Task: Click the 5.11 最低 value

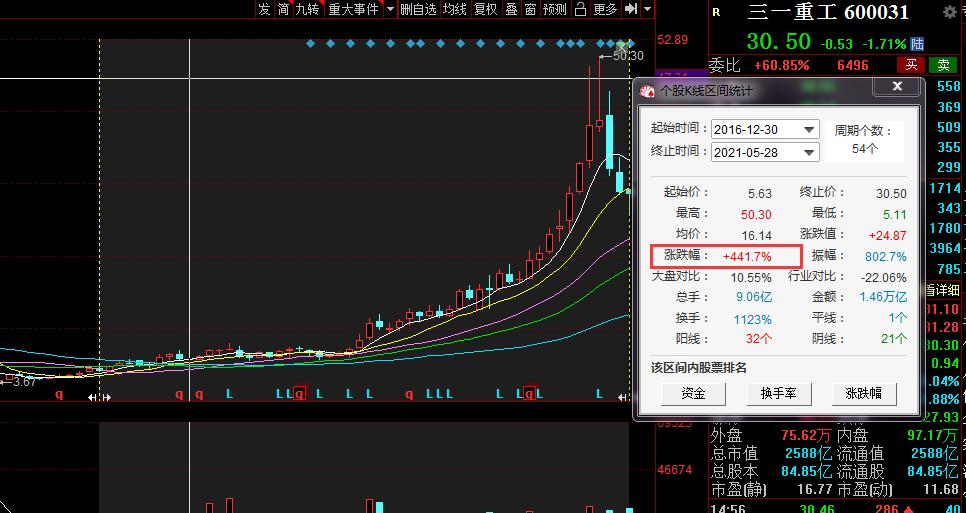Action: point(894,214)
